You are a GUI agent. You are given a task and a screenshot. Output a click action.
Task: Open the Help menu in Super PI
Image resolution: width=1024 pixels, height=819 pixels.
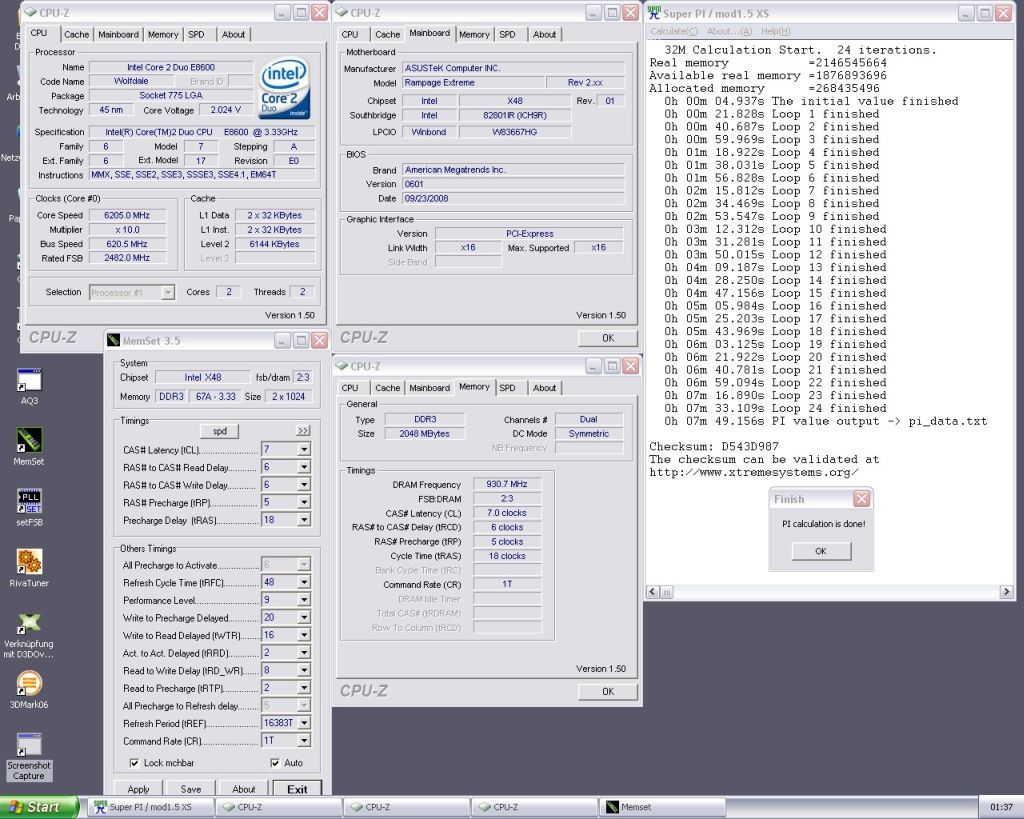(x=776, y=31)
